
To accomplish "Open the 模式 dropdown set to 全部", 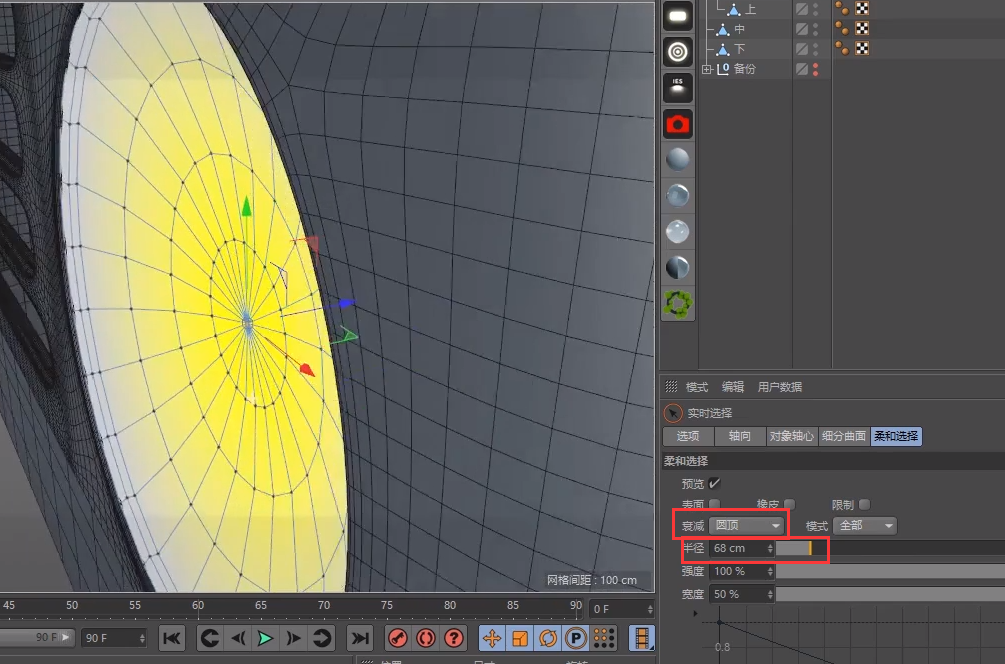I will (864, 525).
